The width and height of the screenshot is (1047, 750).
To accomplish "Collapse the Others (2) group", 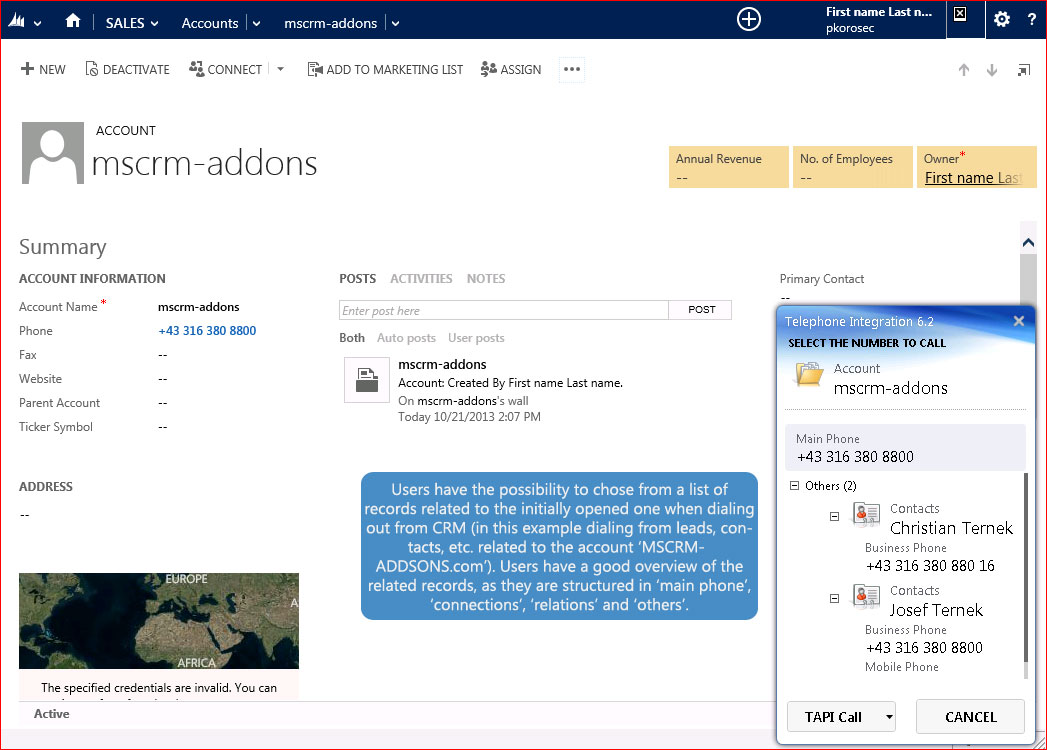I will click(x=794, y=486).
